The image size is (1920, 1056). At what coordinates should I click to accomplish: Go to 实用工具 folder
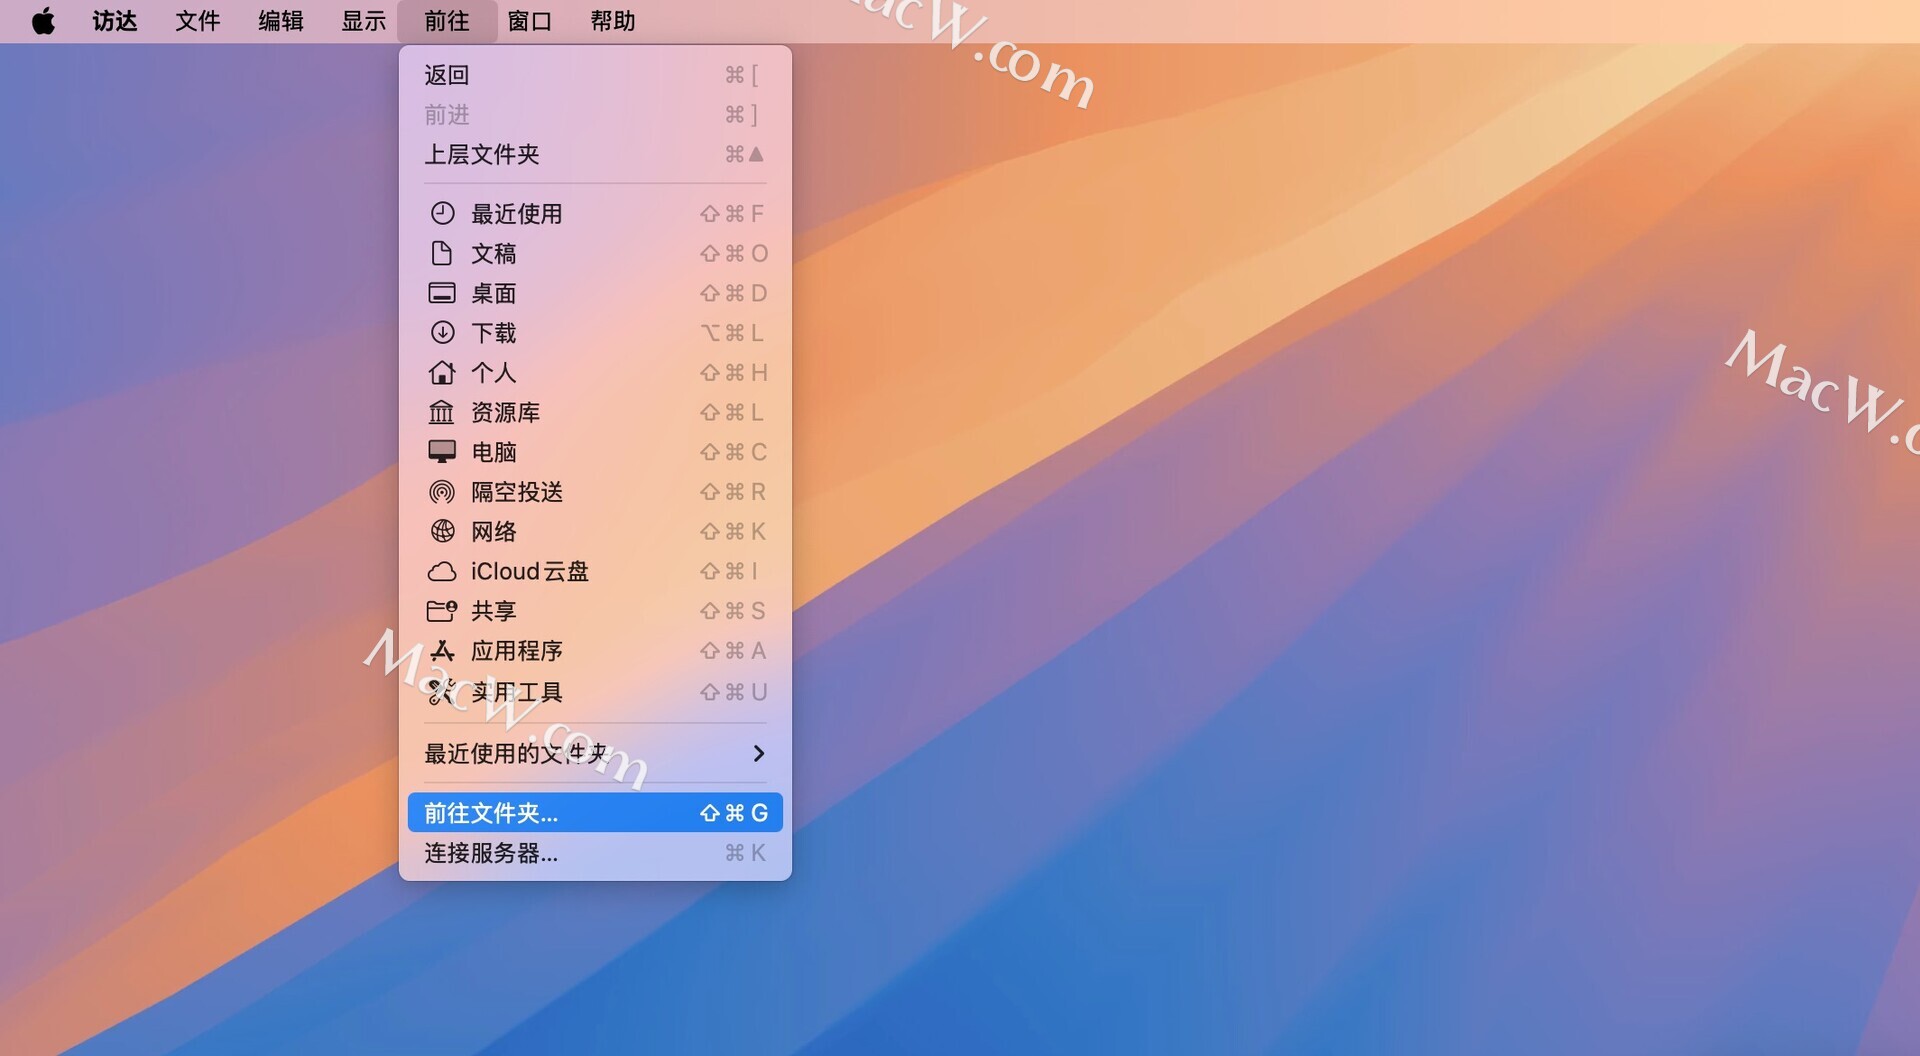coord(595,692)
